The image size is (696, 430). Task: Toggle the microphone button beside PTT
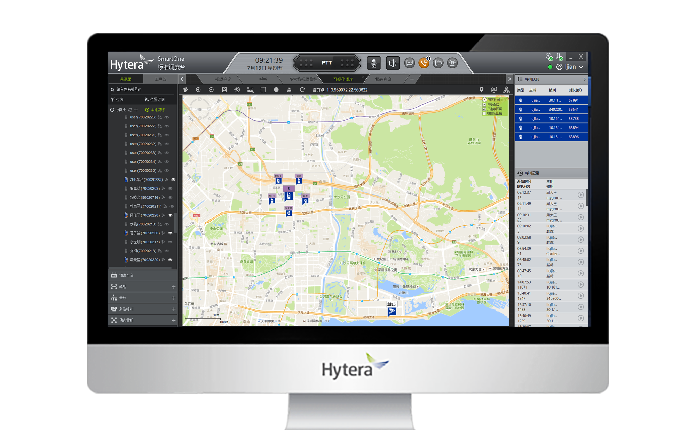click(374, 63)
